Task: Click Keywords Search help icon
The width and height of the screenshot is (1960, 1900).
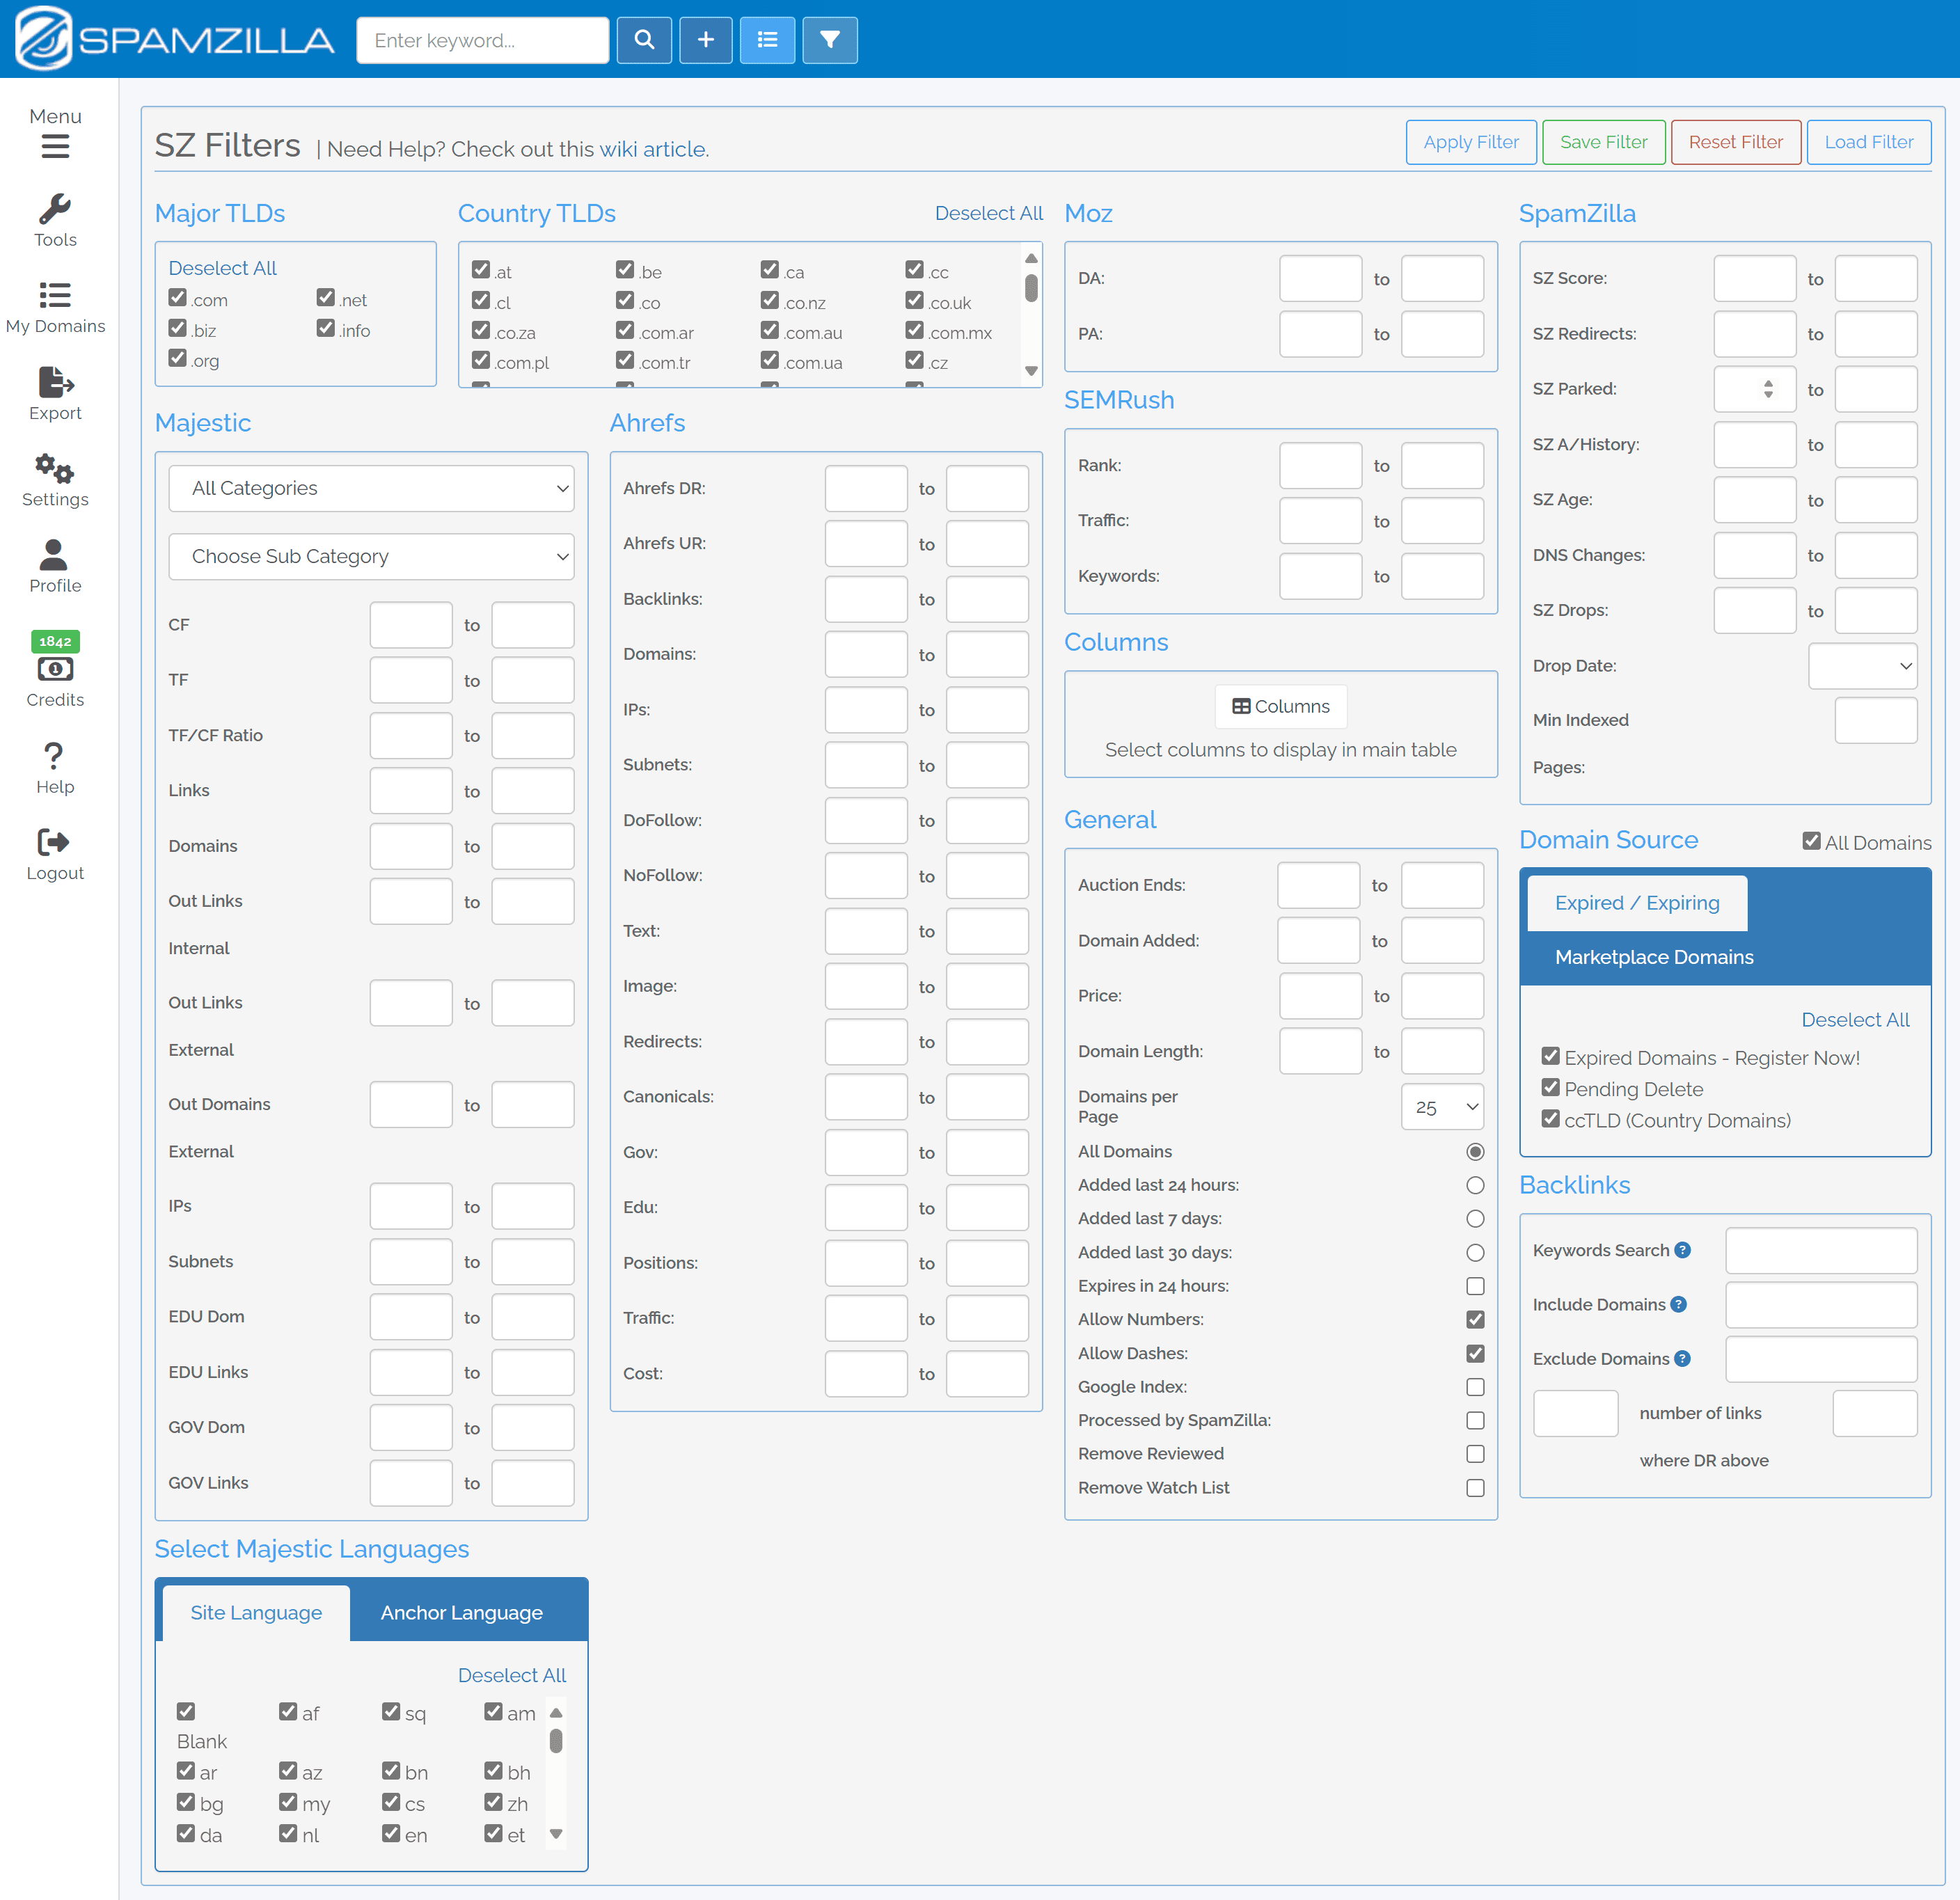Action: pos(1683,1250)
